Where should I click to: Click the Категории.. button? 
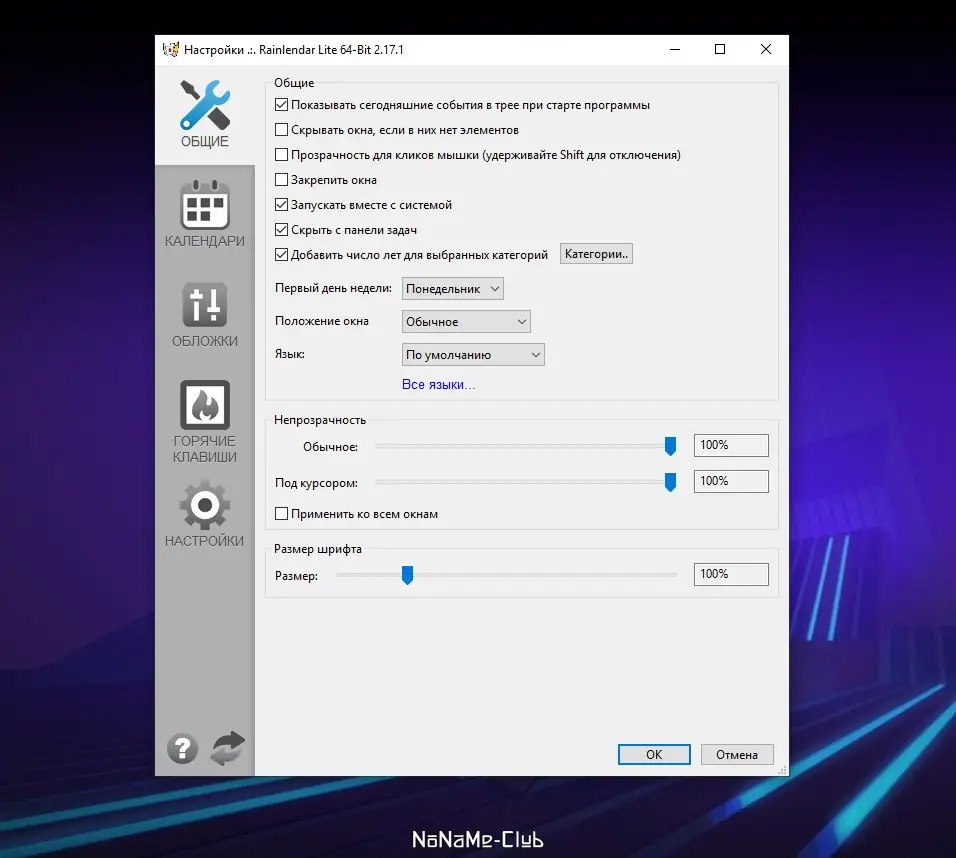(x=596, y=254)
